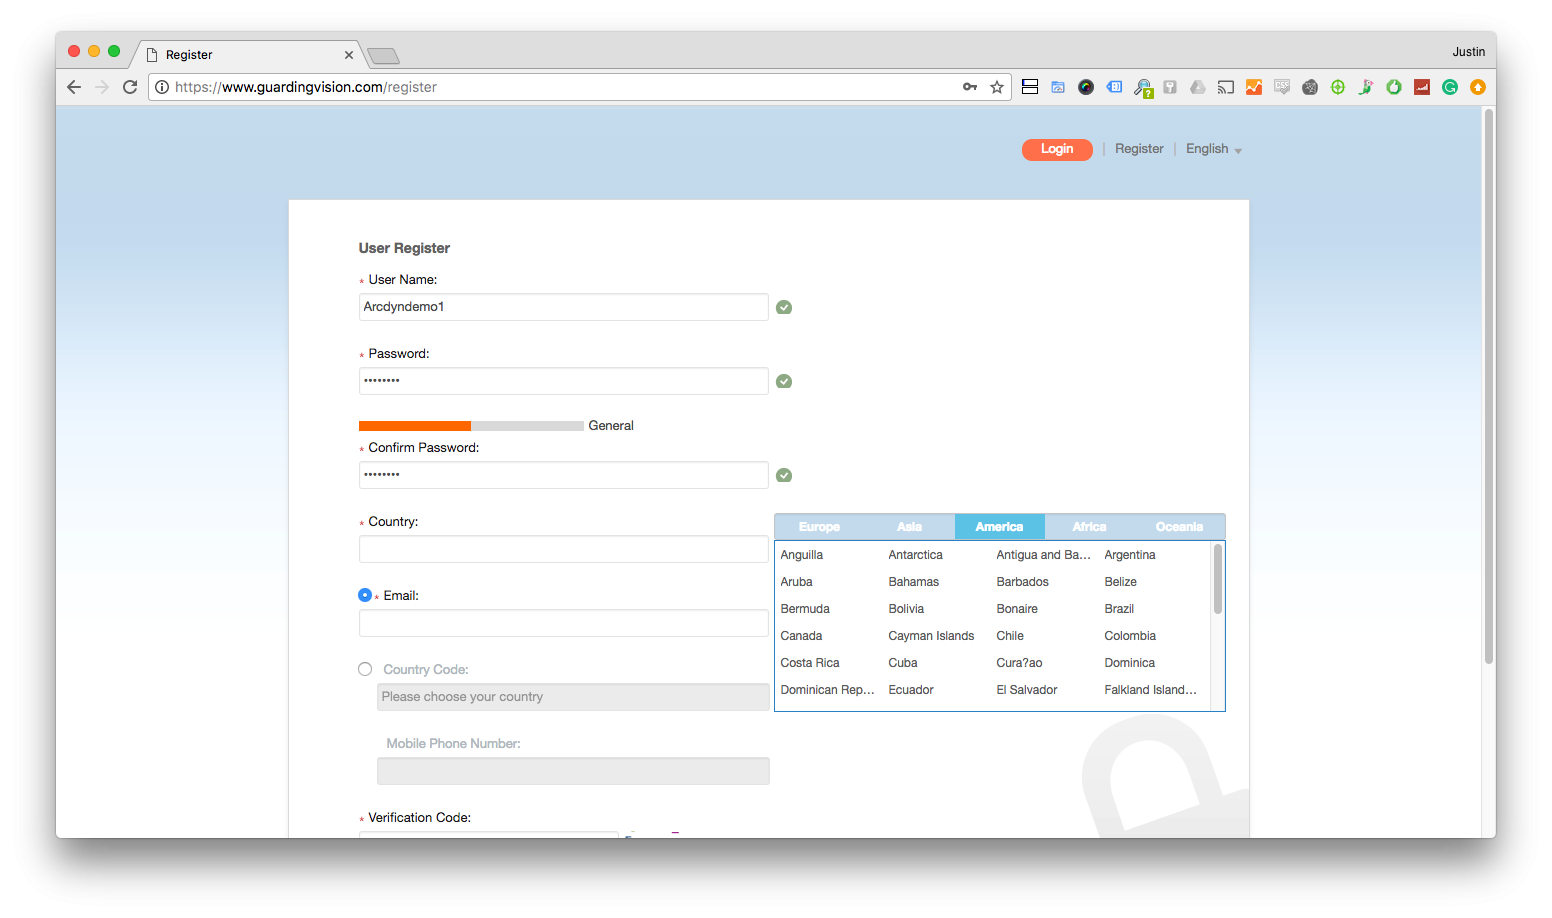Select the Country Code radio button
The height and width of the screenshot is (918, 1552).
point(365,669)
